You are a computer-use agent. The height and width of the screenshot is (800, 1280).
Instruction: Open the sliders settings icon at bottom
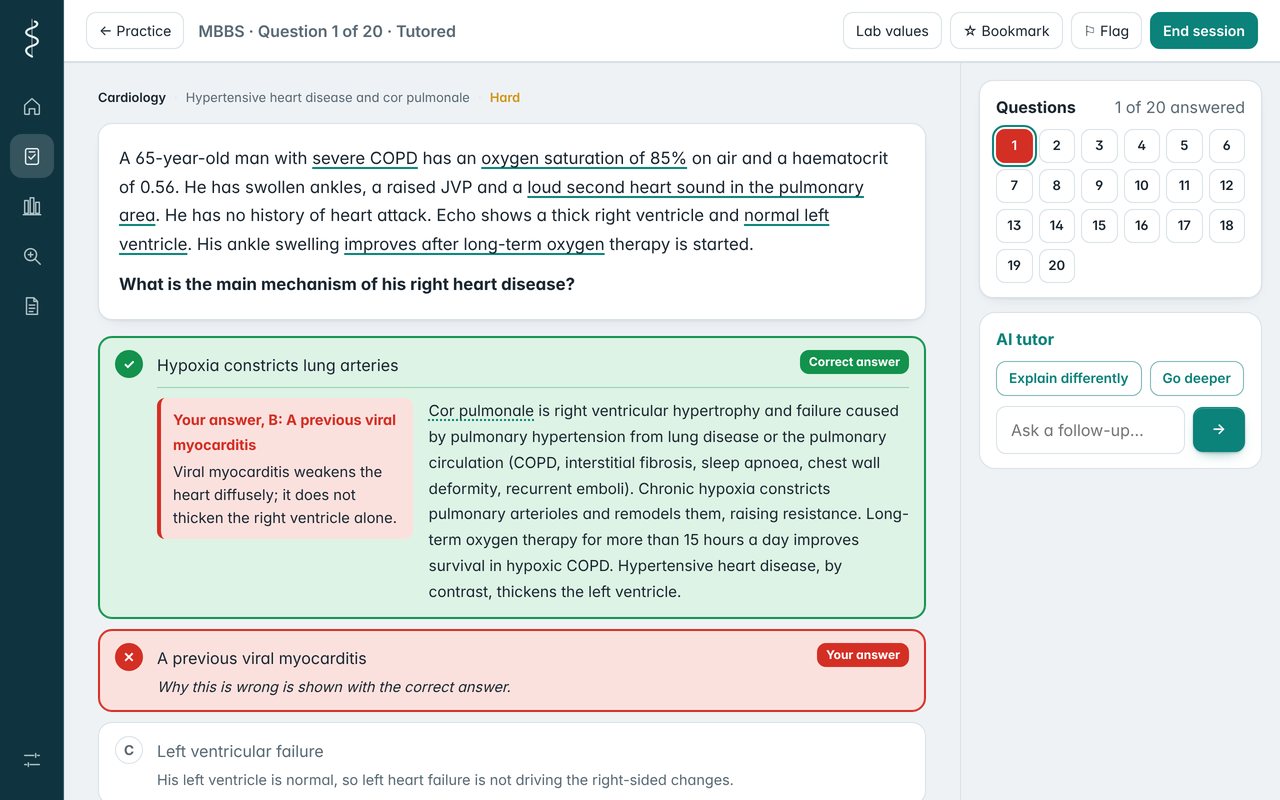point(32,760)
